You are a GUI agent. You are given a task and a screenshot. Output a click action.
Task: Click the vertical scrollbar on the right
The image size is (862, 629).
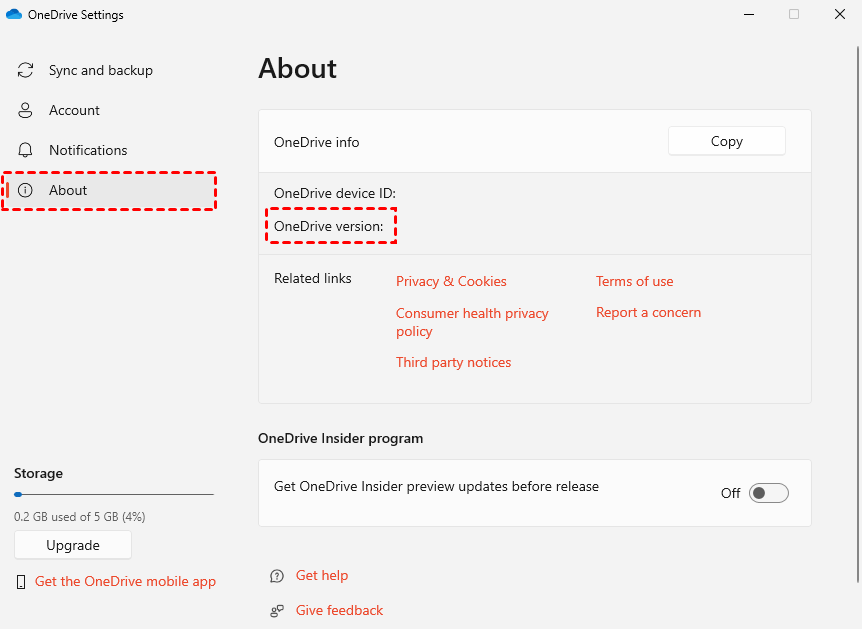coord(857,300)
